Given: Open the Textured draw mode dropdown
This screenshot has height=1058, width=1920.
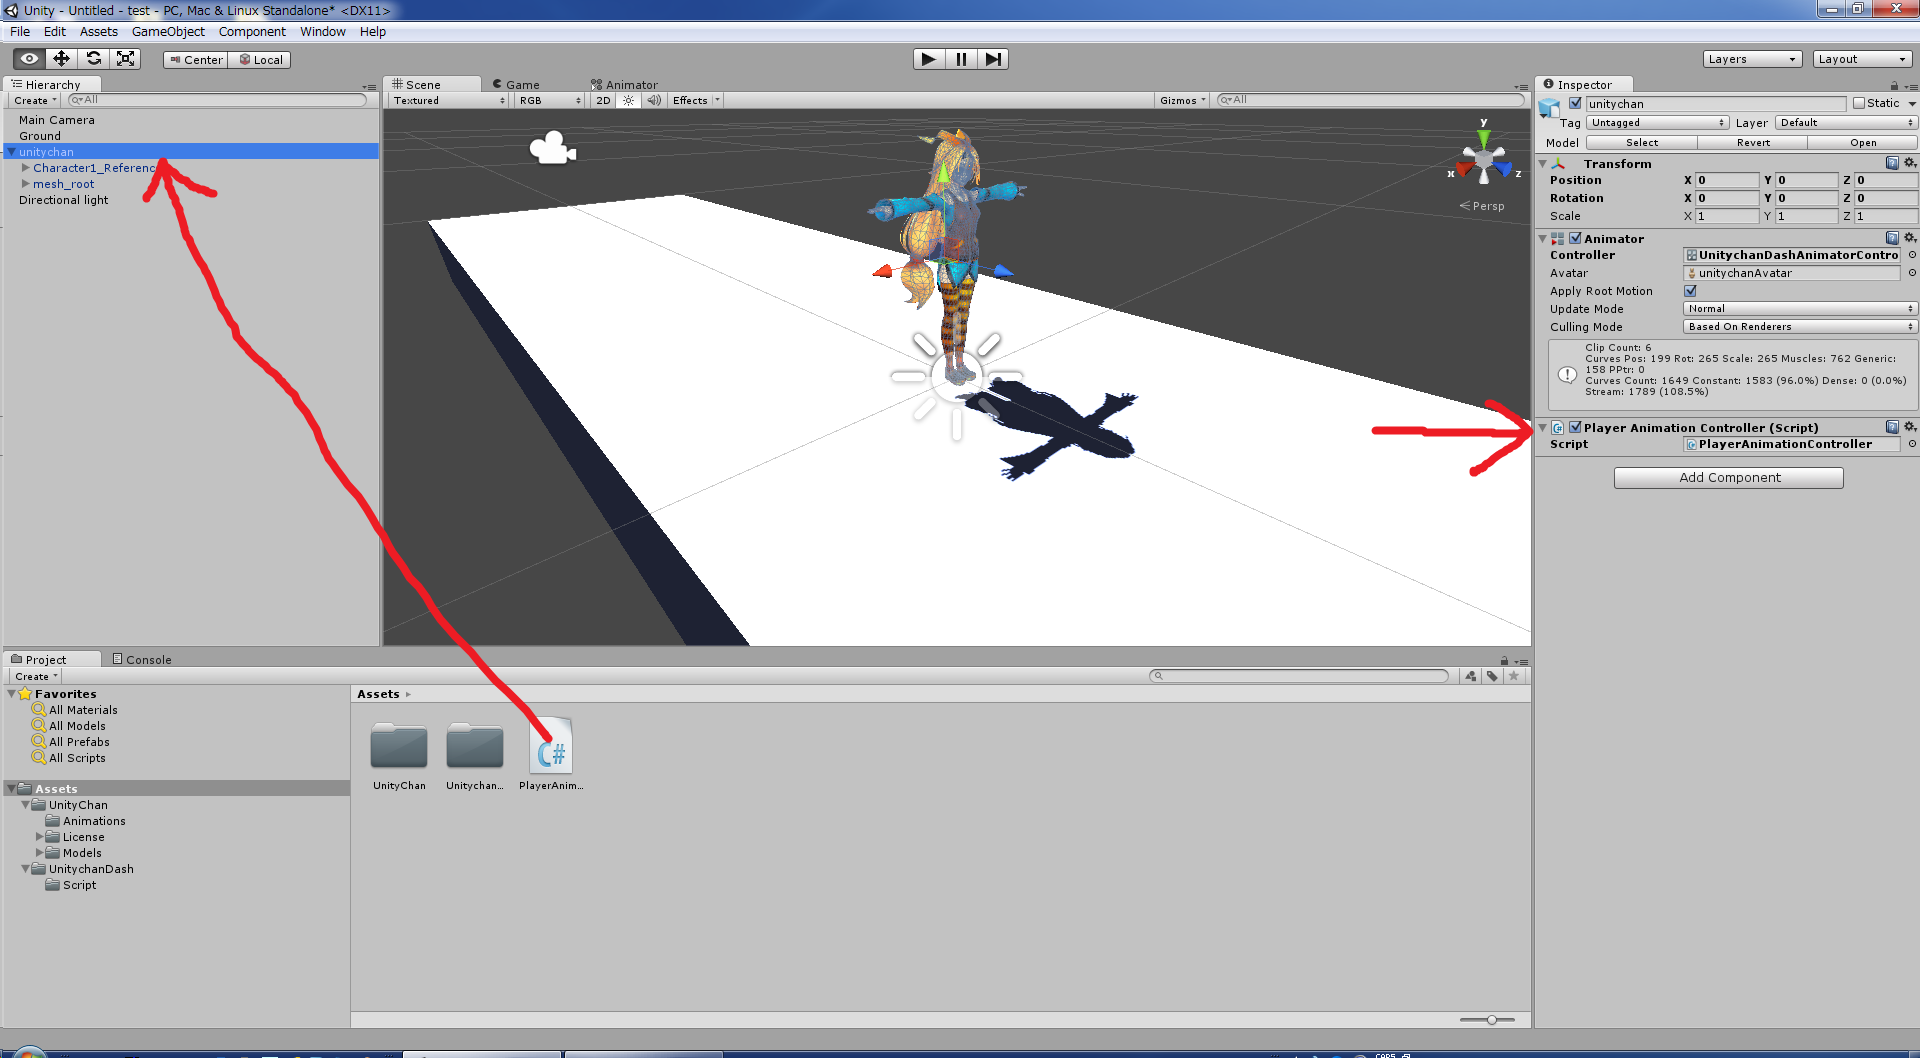Looking at the screenshot, I should [x=448, y=101].
